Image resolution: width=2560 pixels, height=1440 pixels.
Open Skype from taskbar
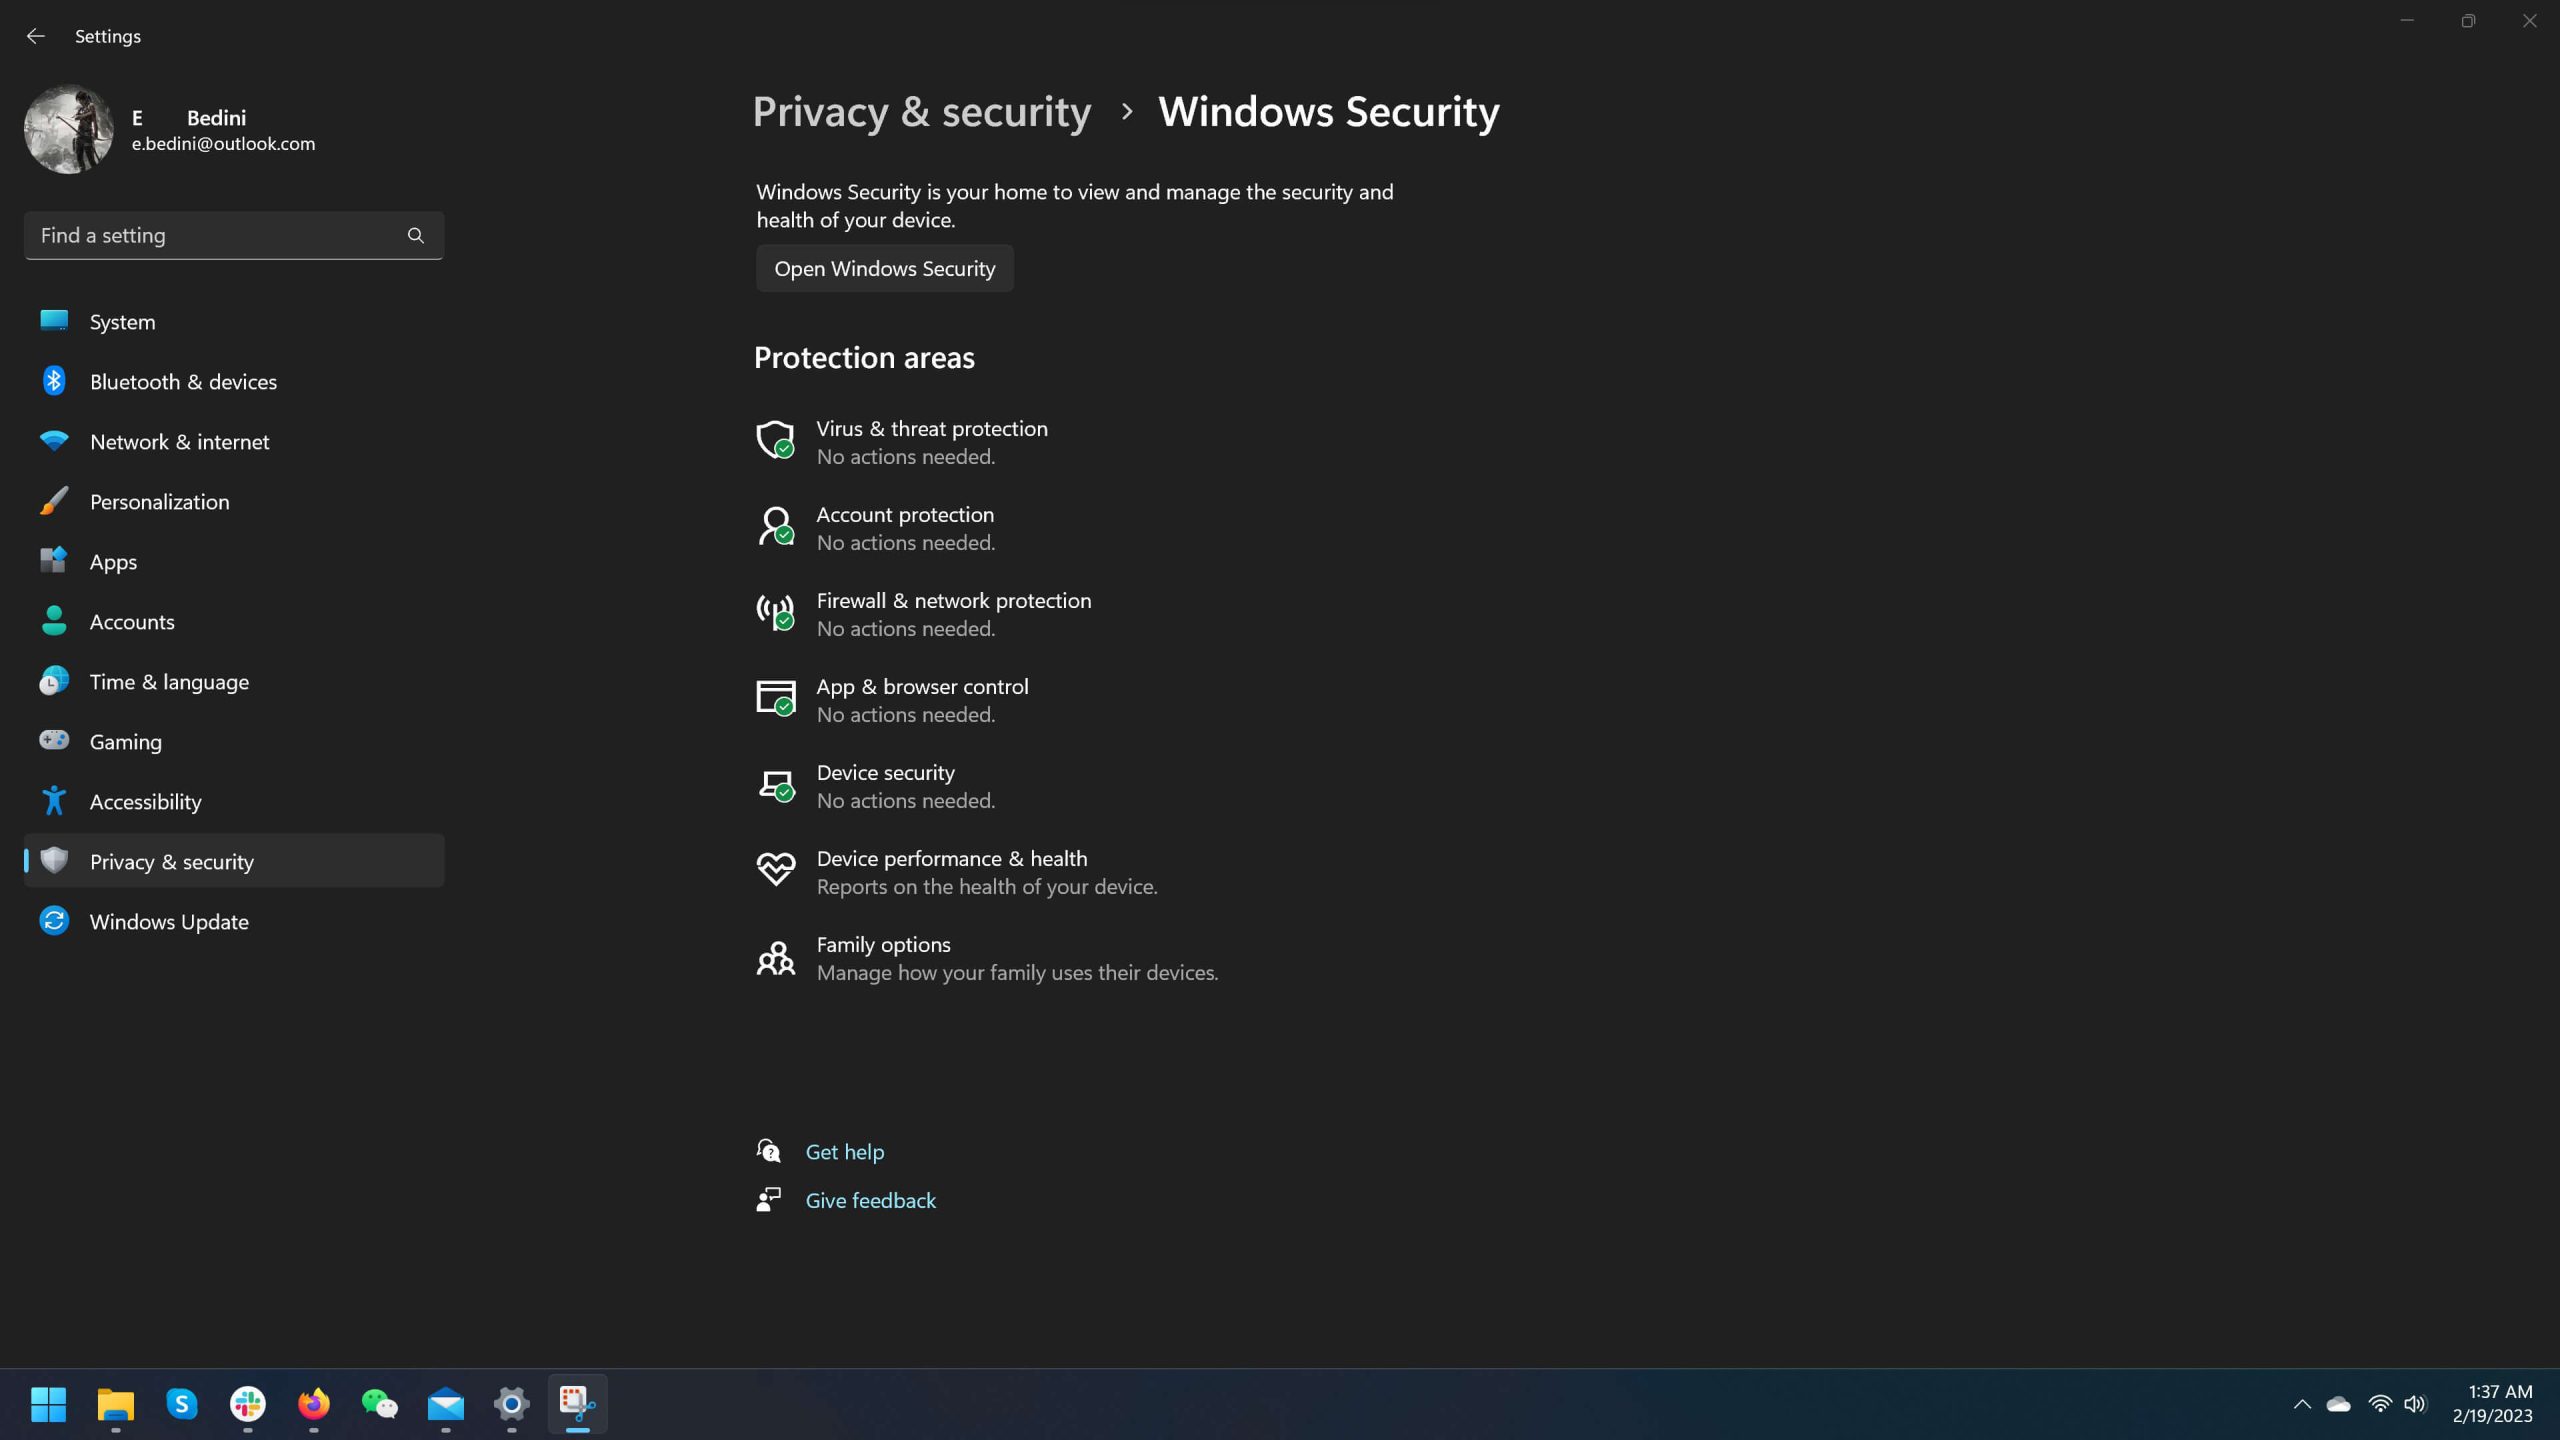click(x=181, y=1404)
